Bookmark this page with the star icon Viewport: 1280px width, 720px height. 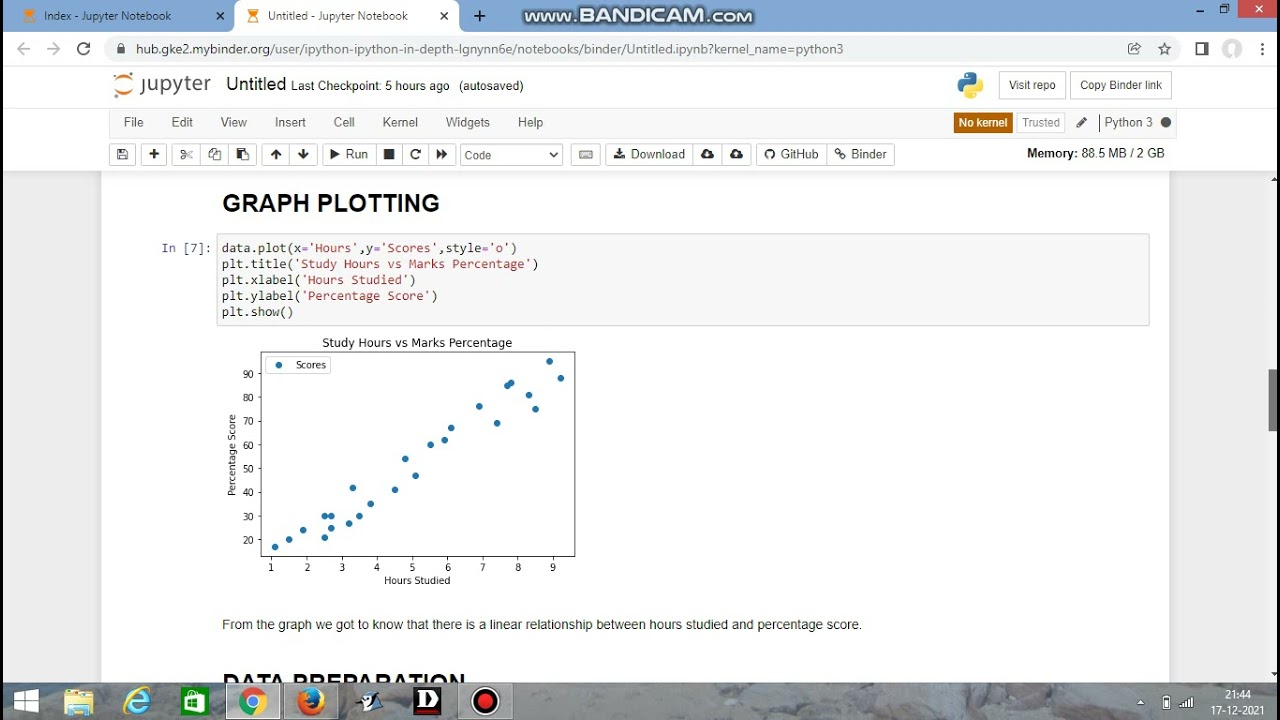click(1164, 48)
